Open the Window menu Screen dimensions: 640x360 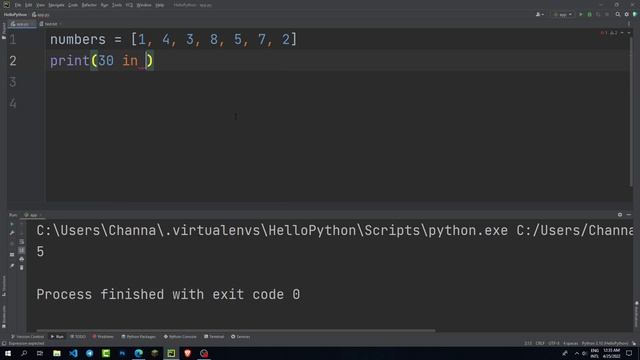coord(144,5)
